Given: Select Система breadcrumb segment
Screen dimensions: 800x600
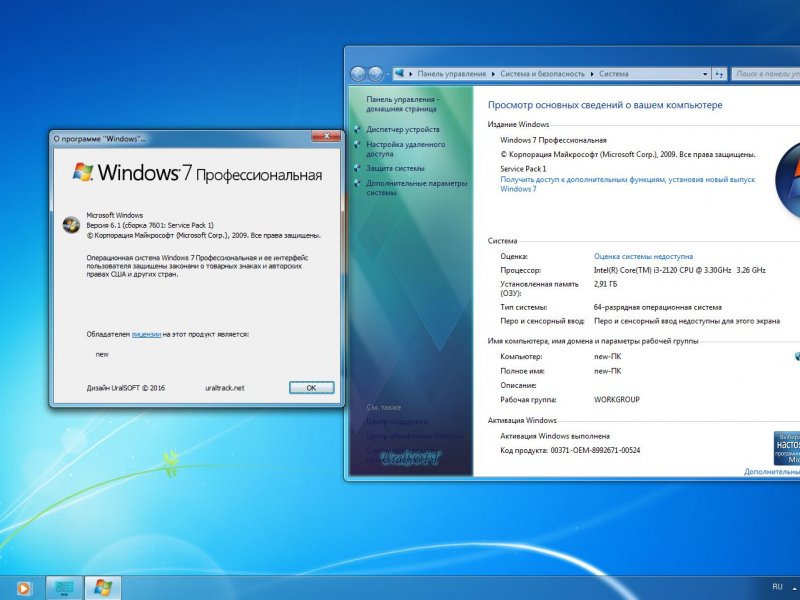Looking at the screenshot, I should 613,74.
